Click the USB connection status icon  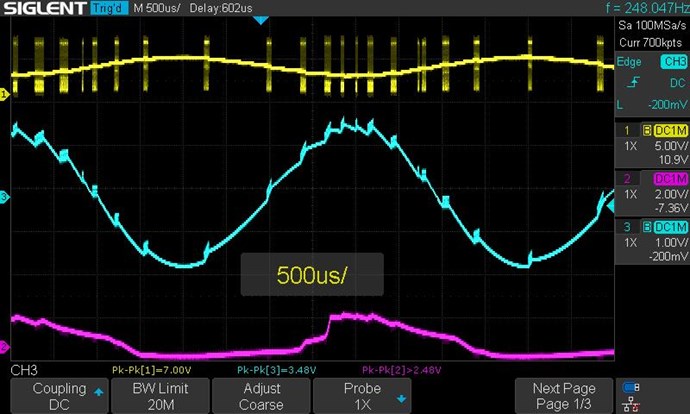point(631,387)
